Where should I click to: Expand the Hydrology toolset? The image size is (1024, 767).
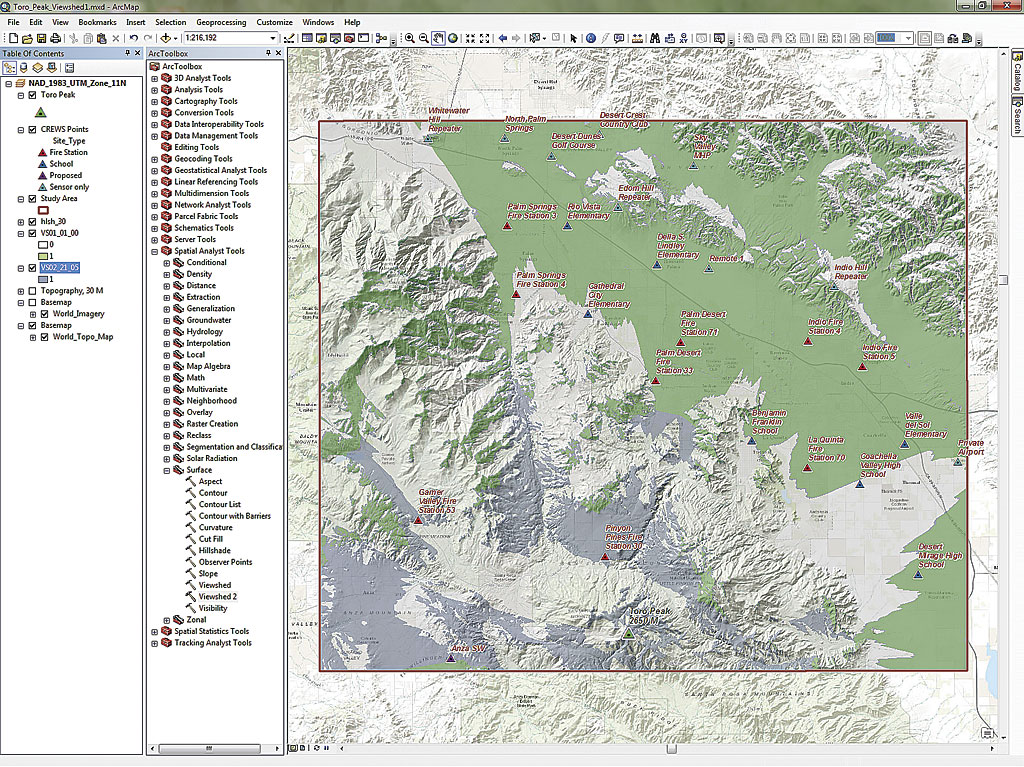pos(167,332)
